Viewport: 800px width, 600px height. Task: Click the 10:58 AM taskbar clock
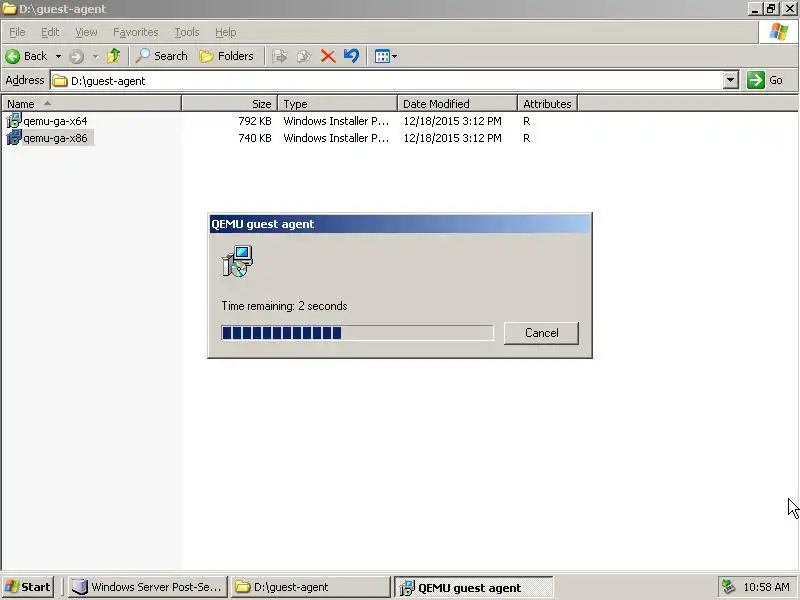pos(766,587)
